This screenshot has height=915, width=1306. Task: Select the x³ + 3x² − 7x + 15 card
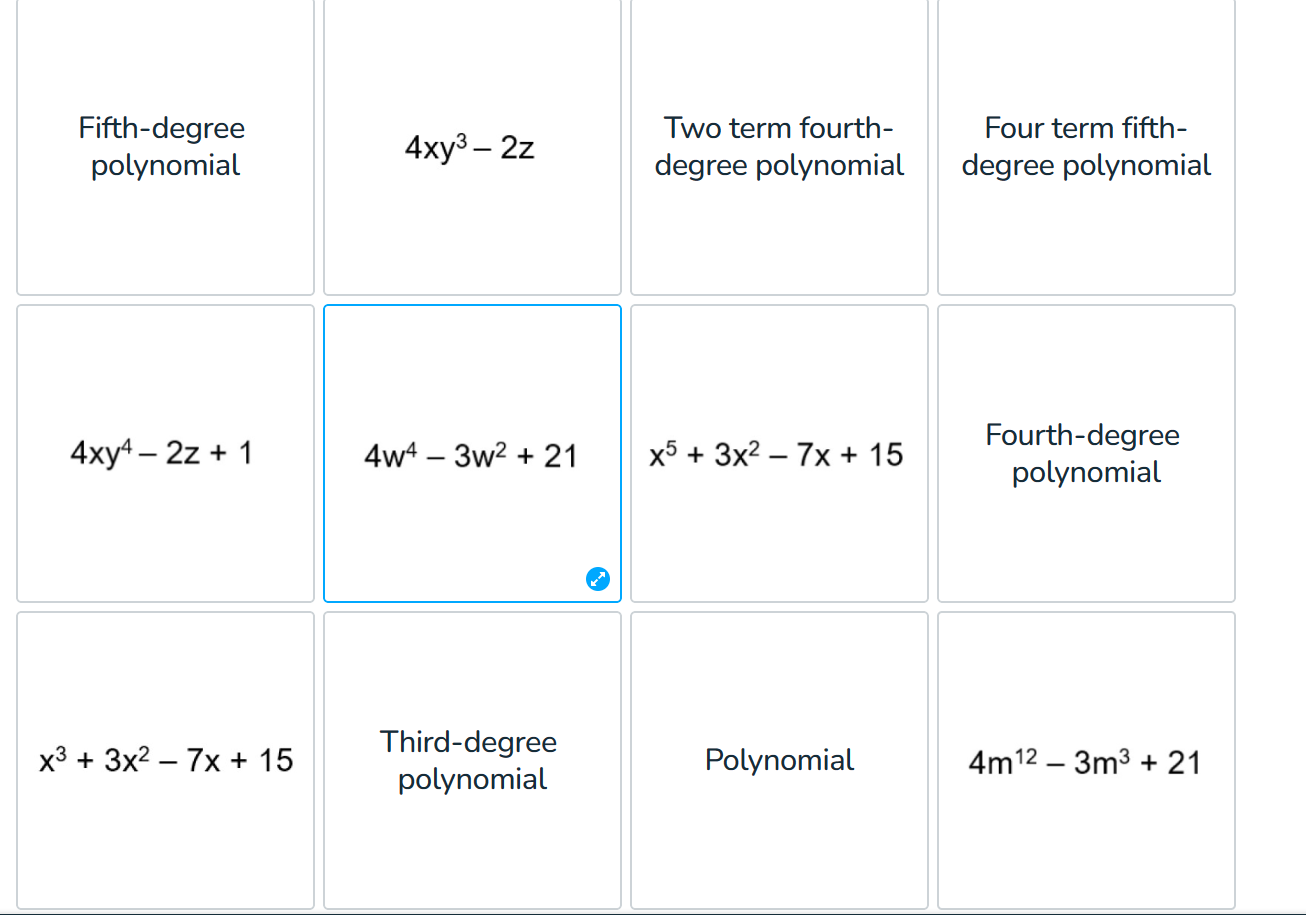[165, 760]
